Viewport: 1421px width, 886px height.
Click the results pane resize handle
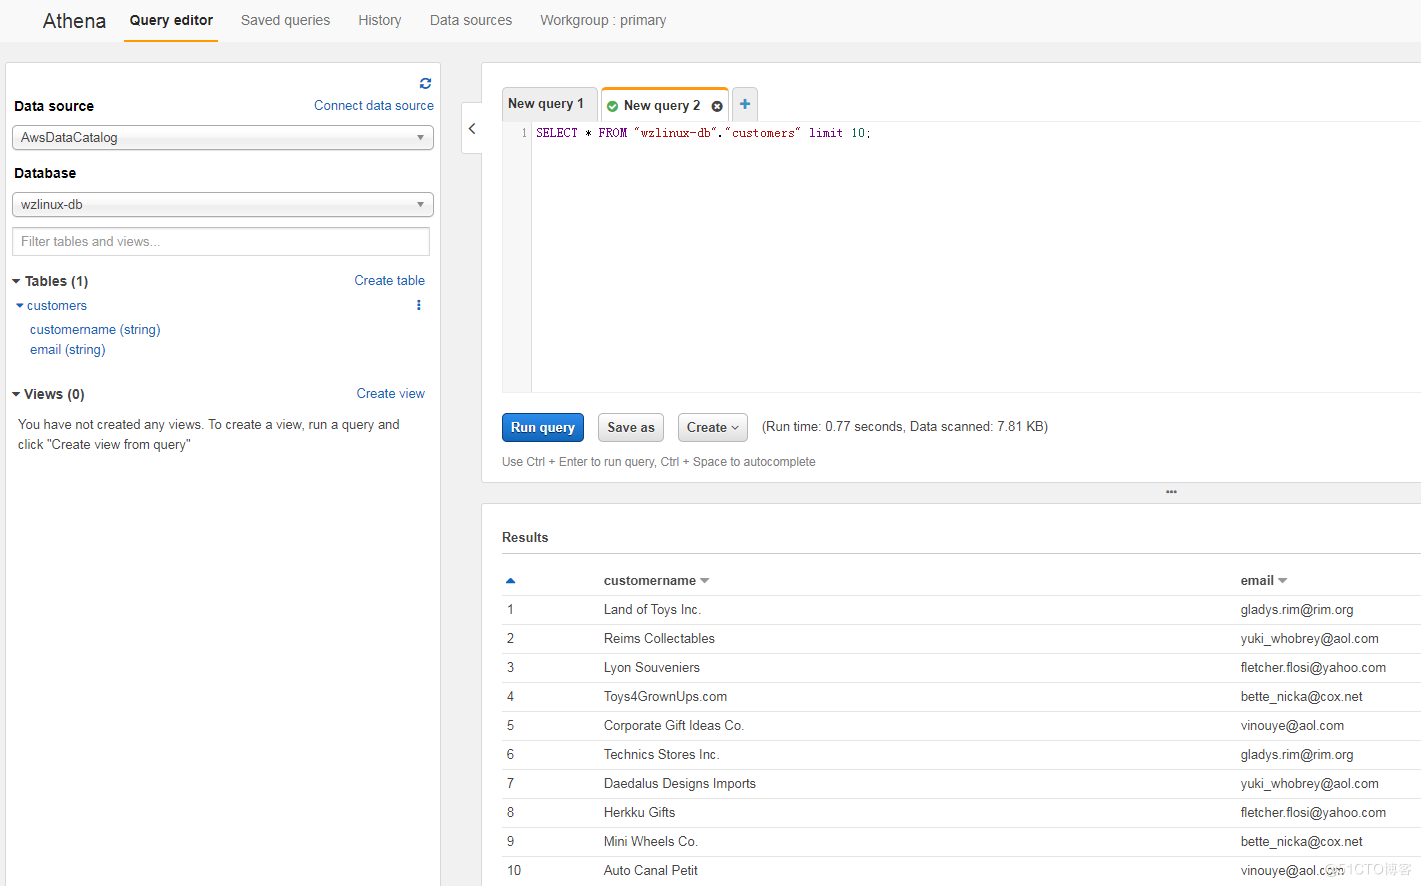pos(1171,492)
